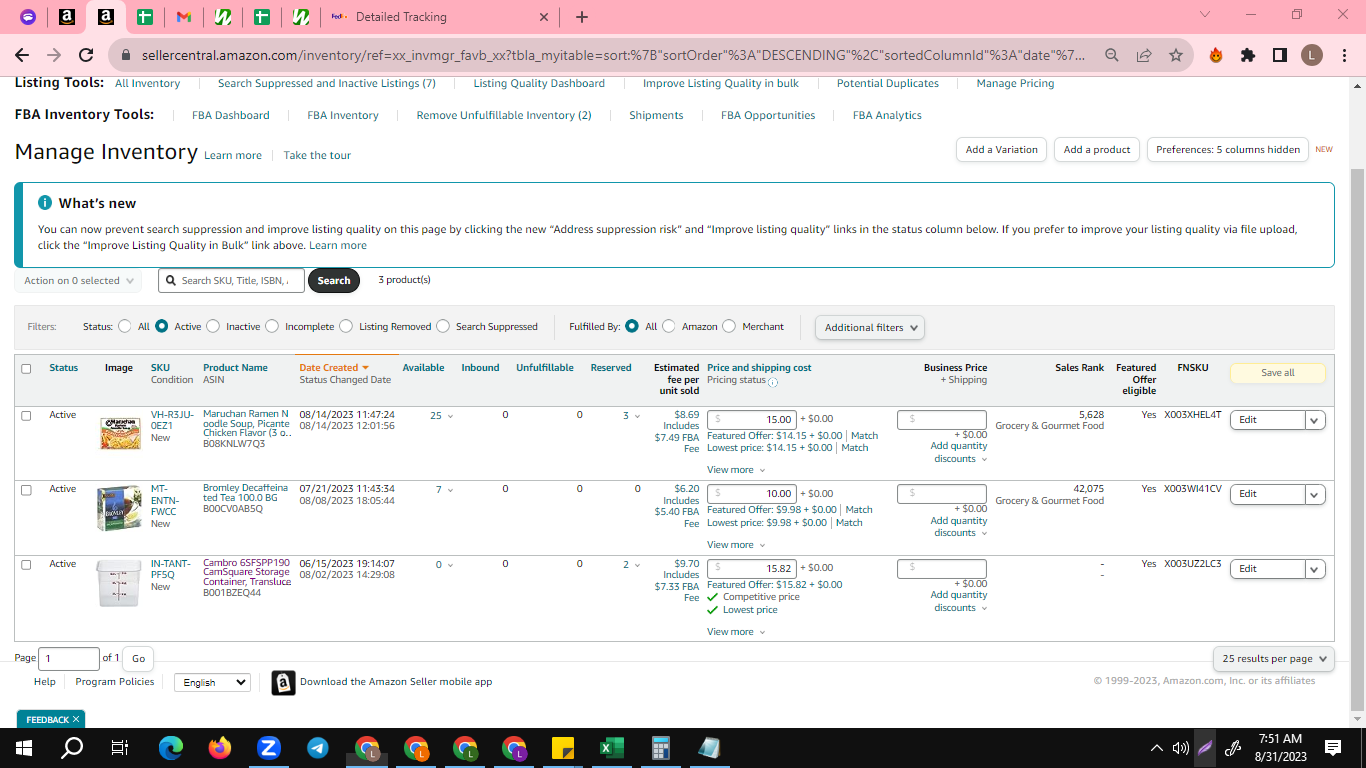Launch Firefox from the taskbar
This screenshot has height=768, width=1366.
click(x=220, y=748)
